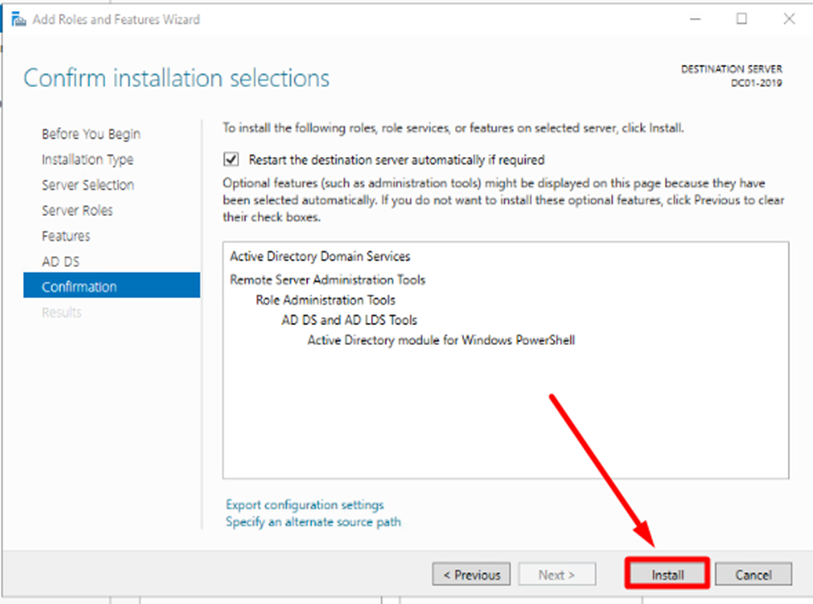Image resolution: width=813 pixels, height=604 pixels.
Task: Select the Confirmation step
Action: 79,287
